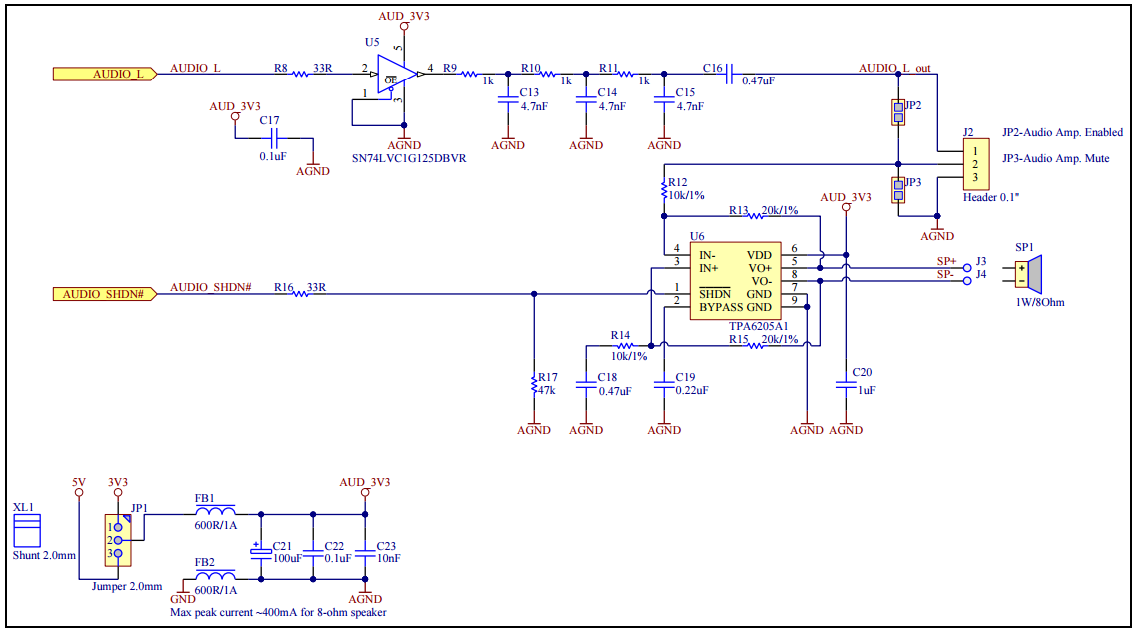The height and width of the screenshot is (630, 1134).
Task: Click the J3 SP+ terminal
Action: 966,268
